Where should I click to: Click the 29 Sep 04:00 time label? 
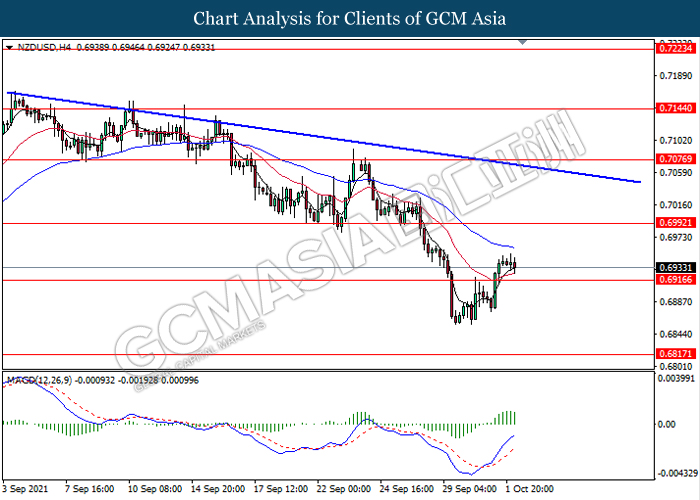click(470, 489)
